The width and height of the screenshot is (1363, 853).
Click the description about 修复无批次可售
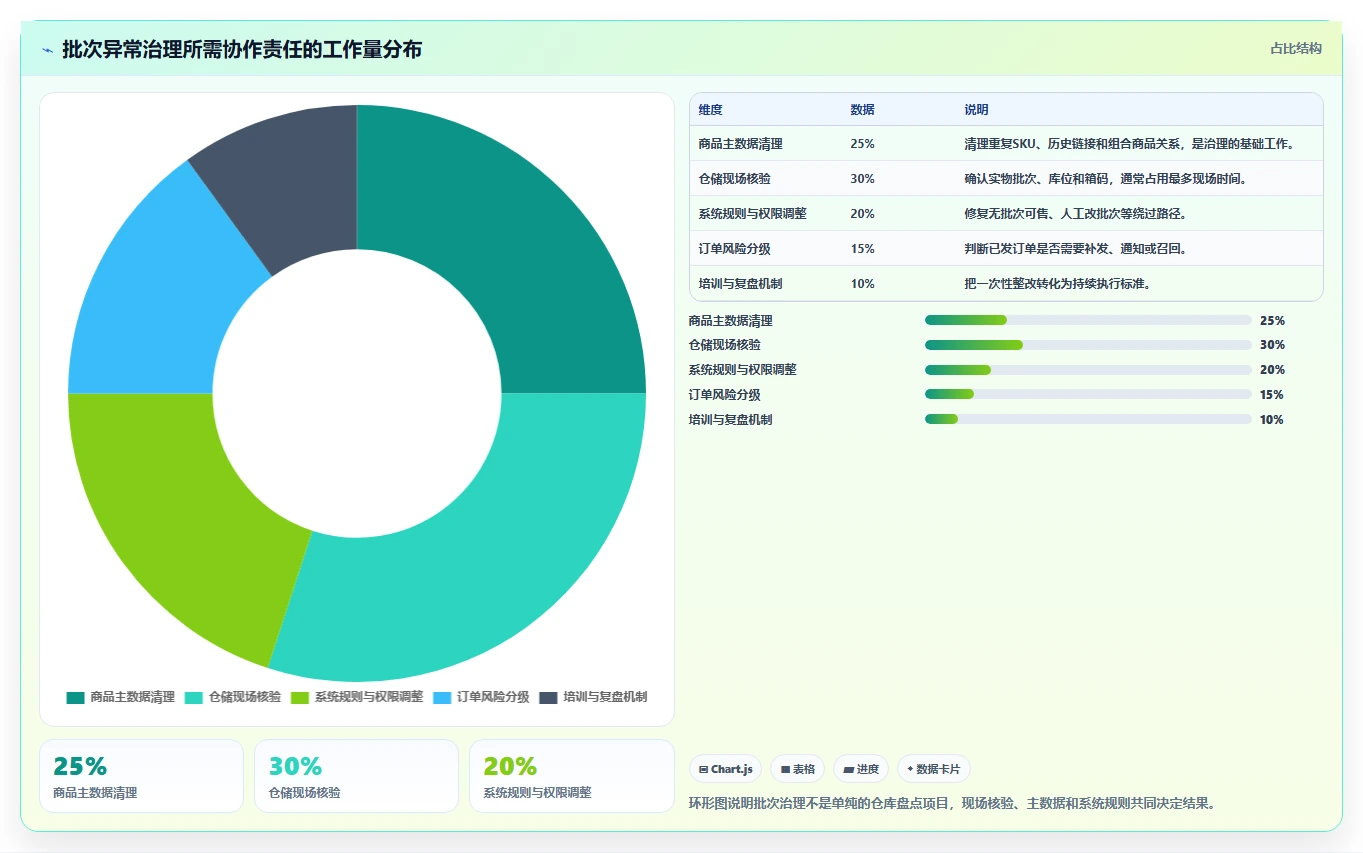point(1075,214)
